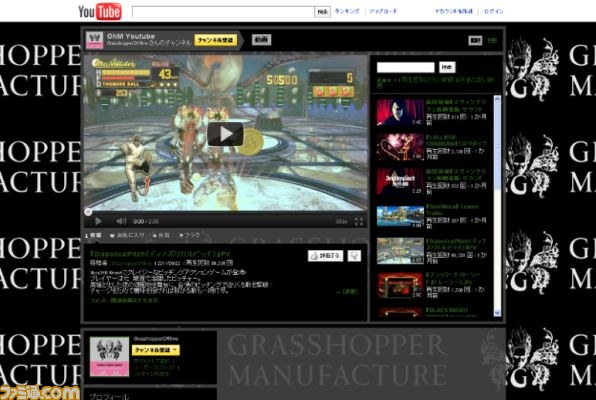Switch to grid view icon in channel bar
The height and width of the screenshot is (400, 596).
pyautogui.click(x=492, y=40)
